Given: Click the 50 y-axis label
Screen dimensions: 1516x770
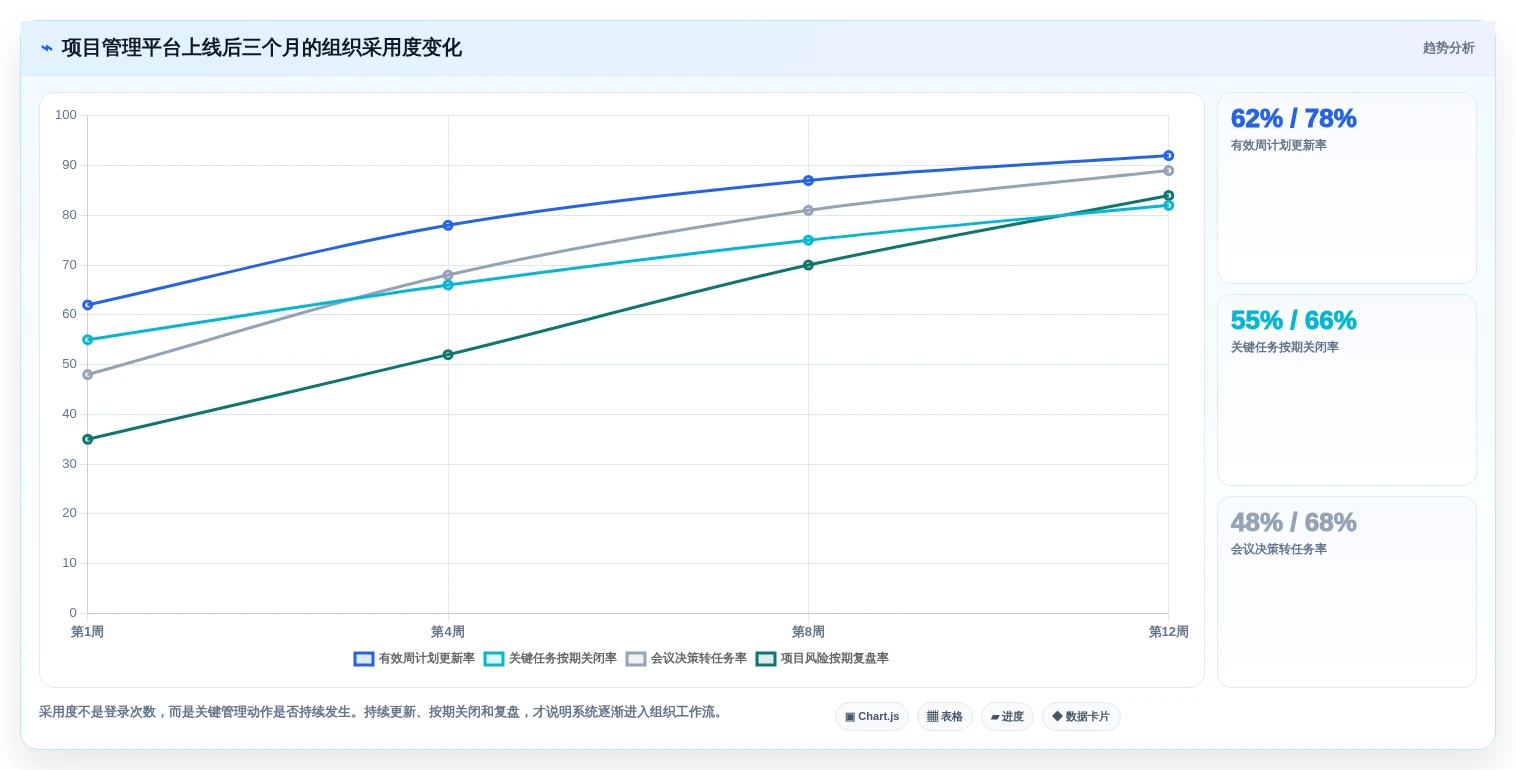Looking at the screenshot, I should coord(69,364).
